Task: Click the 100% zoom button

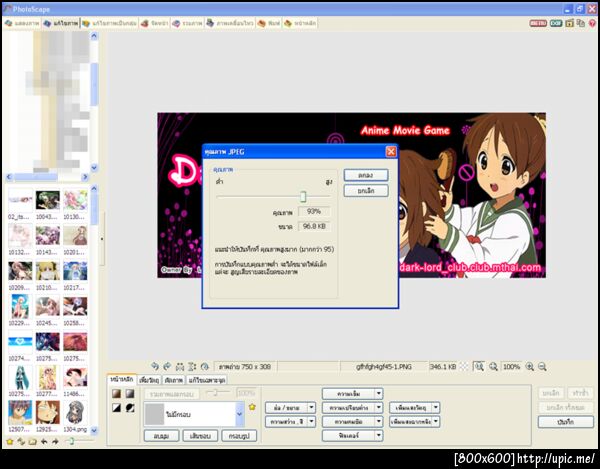Action: [511, 366]
